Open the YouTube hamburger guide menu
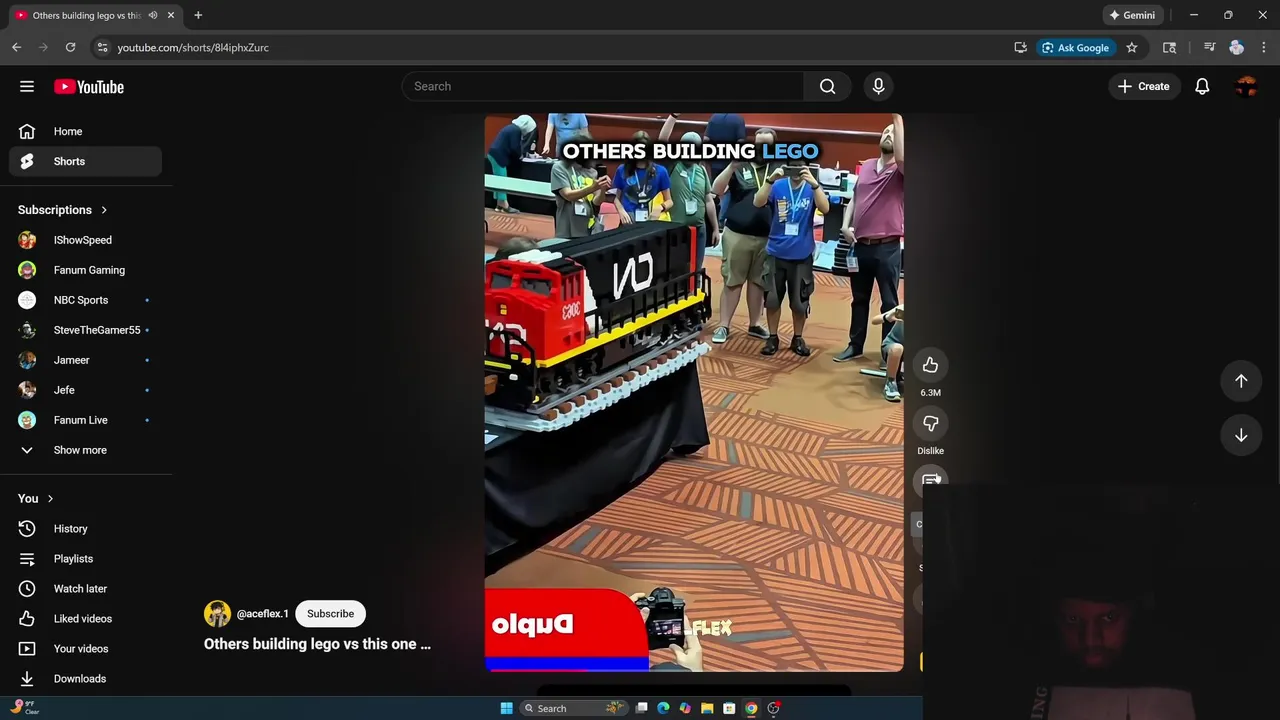This screenshot has height=720, width=1280. point(27,87)
